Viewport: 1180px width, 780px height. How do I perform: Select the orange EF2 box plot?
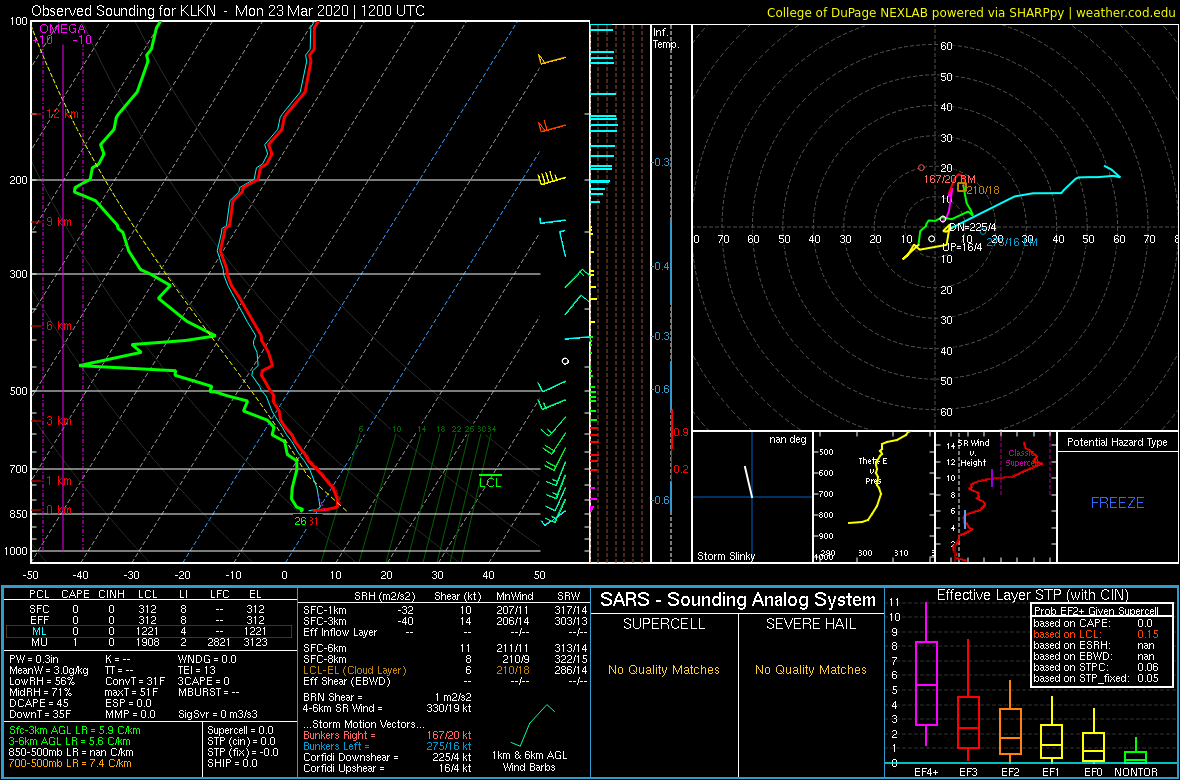click(1010, 721)
